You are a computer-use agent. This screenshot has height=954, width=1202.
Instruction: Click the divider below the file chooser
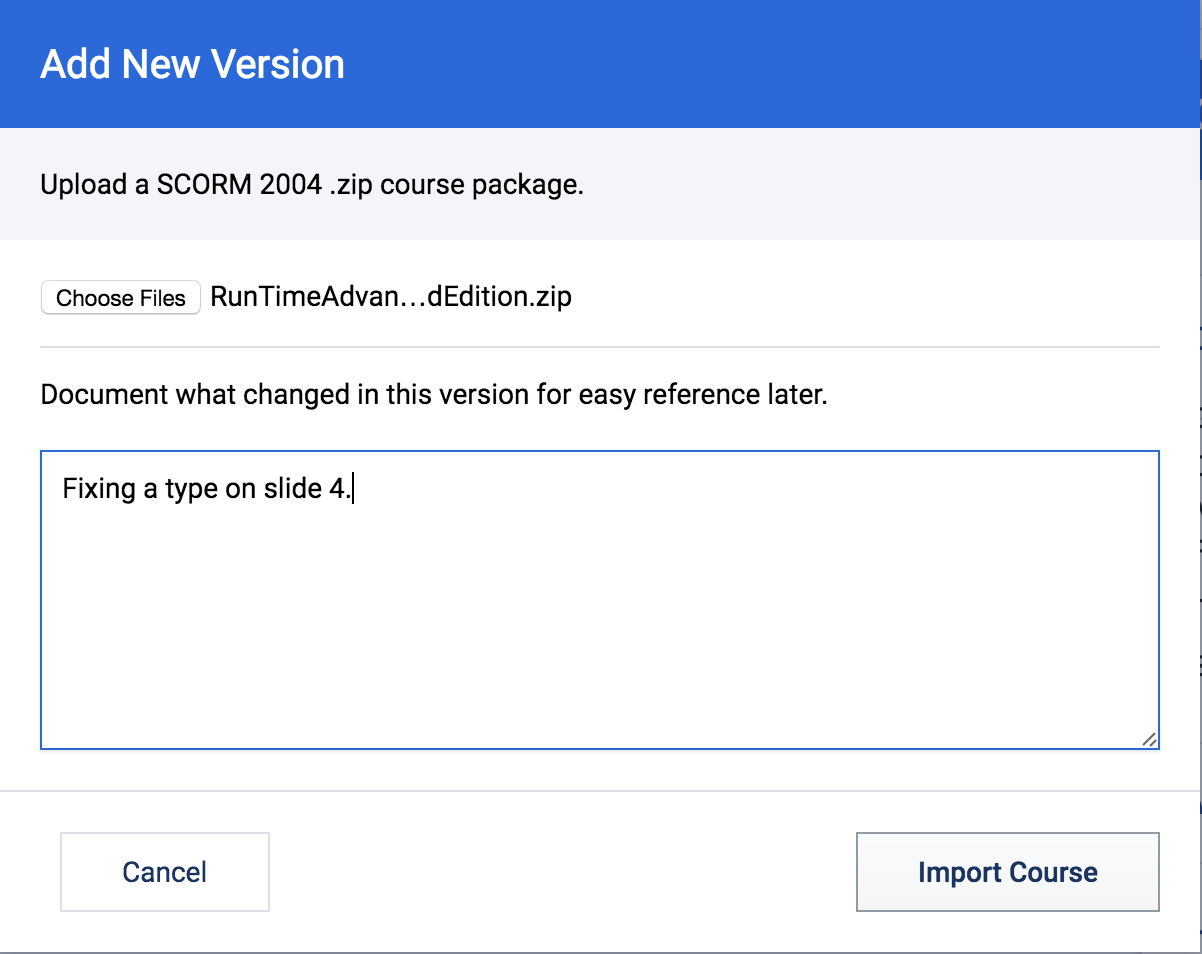600,347
